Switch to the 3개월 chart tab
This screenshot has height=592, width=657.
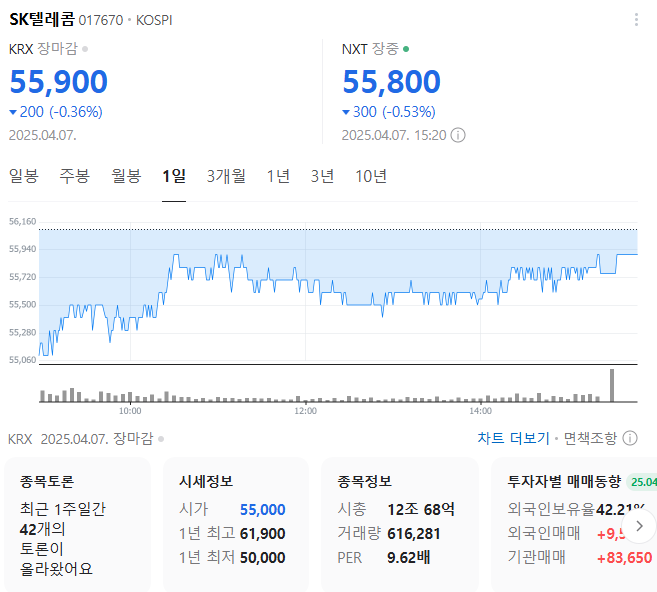click(x=226, y=176)
